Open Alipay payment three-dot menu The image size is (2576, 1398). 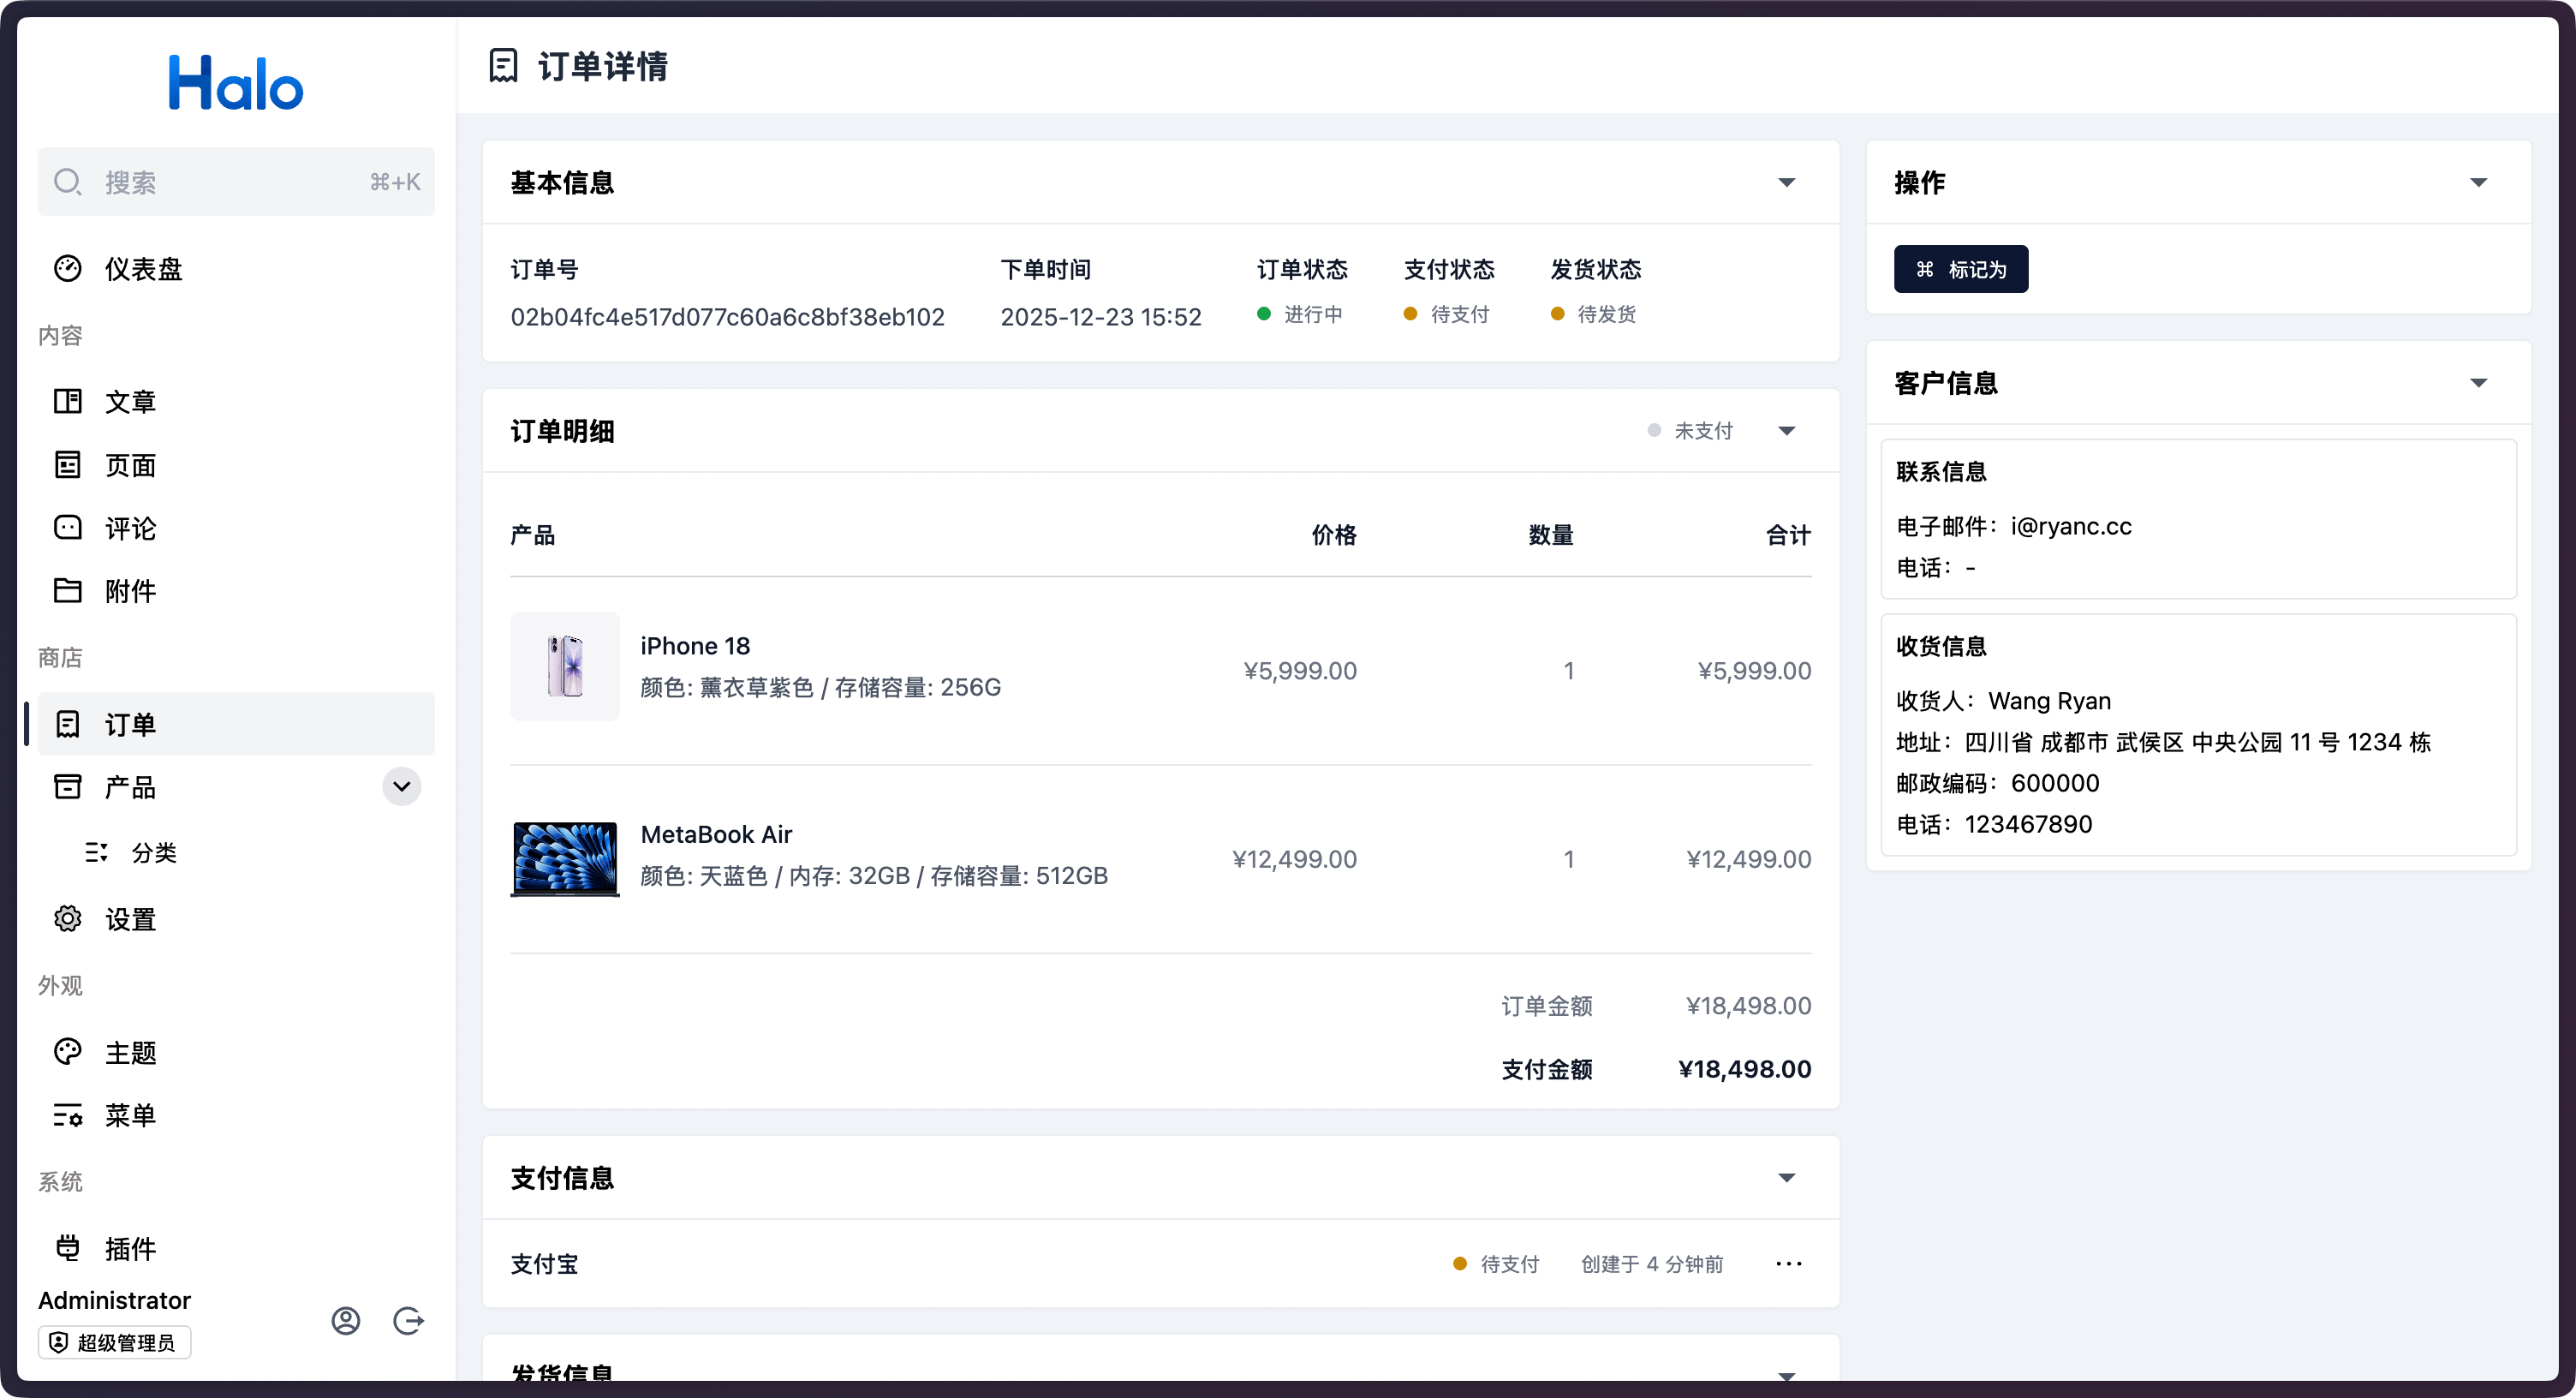1788,1264
